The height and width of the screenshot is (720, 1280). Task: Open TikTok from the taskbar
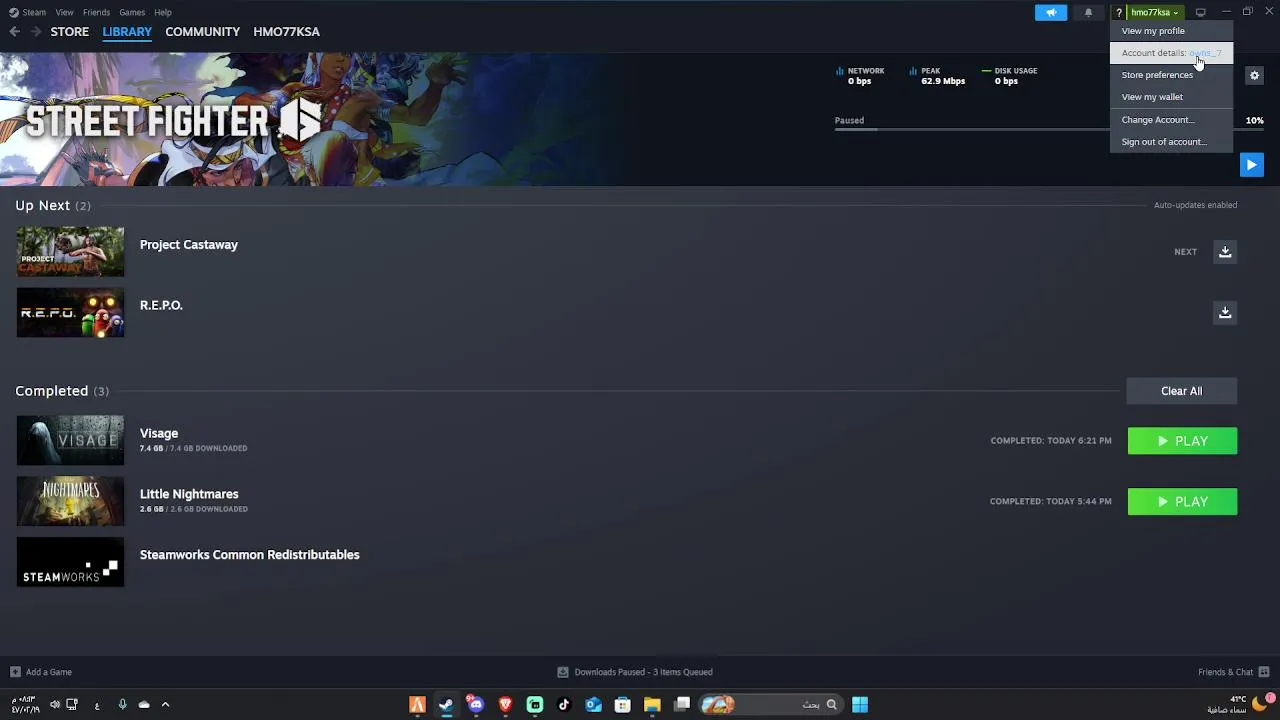point(564,705)
